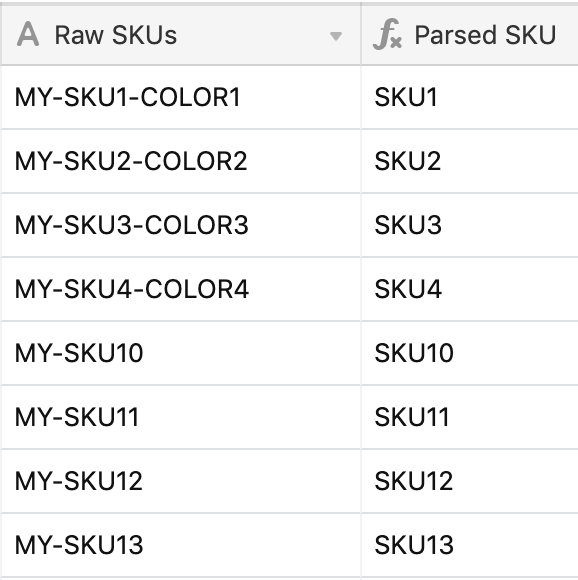Click the MY-SKU2-COLOR2 cell

click(180, 162)
